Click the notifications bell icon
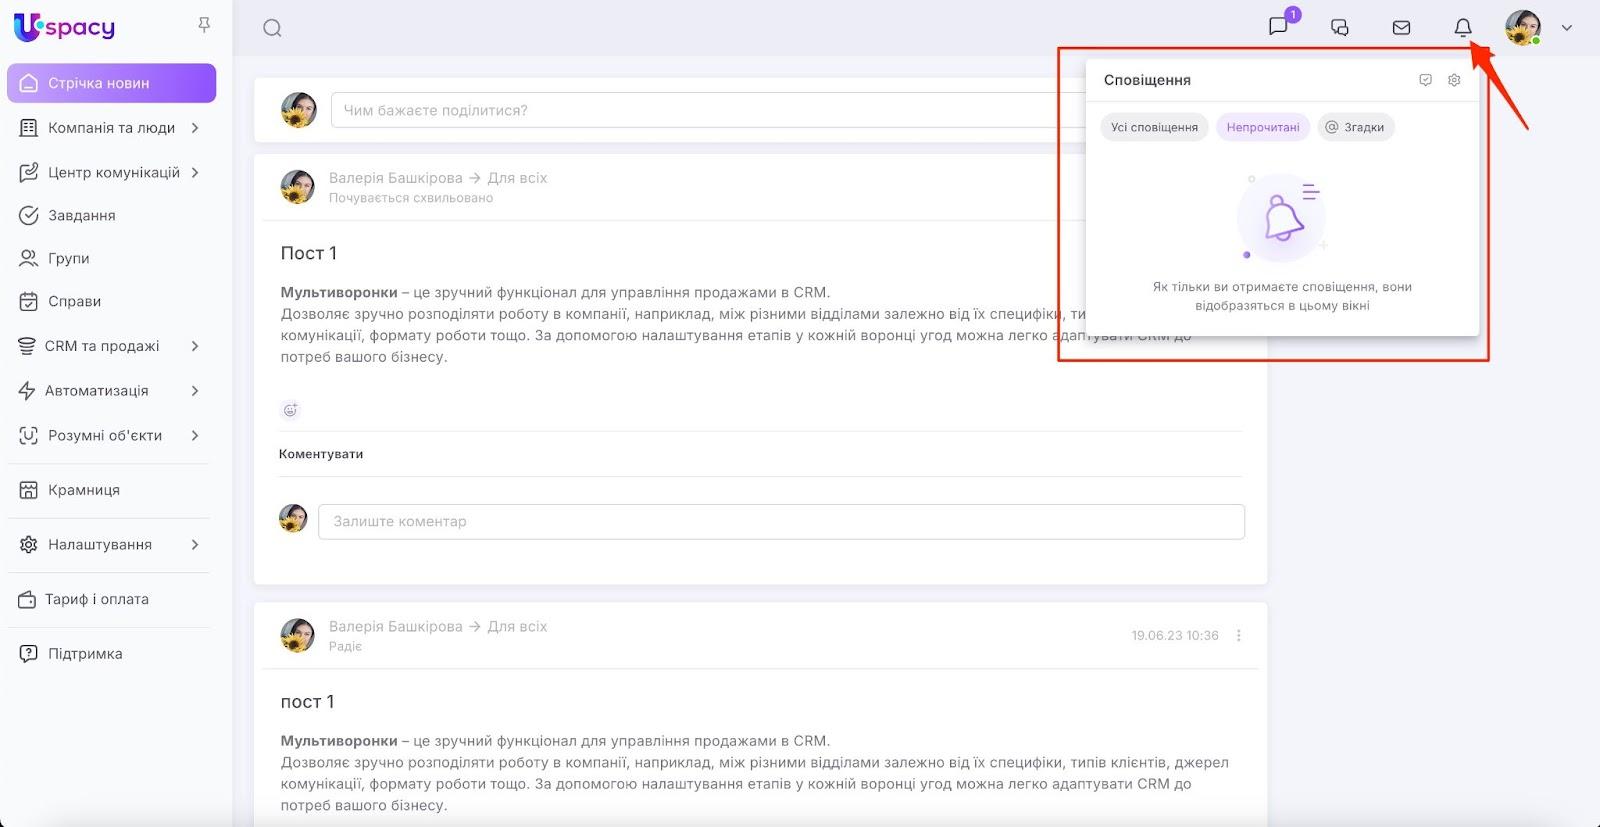 click(x=1462, y=28)
